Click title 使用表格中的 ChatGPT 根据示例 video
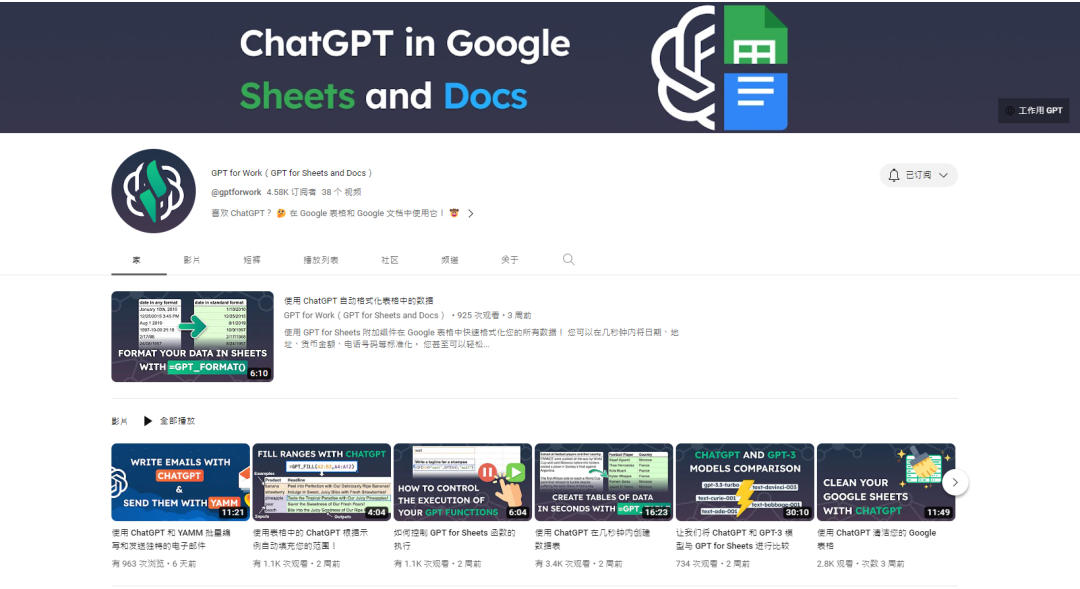Screen dimensions: 1080x589 point(311,539)
